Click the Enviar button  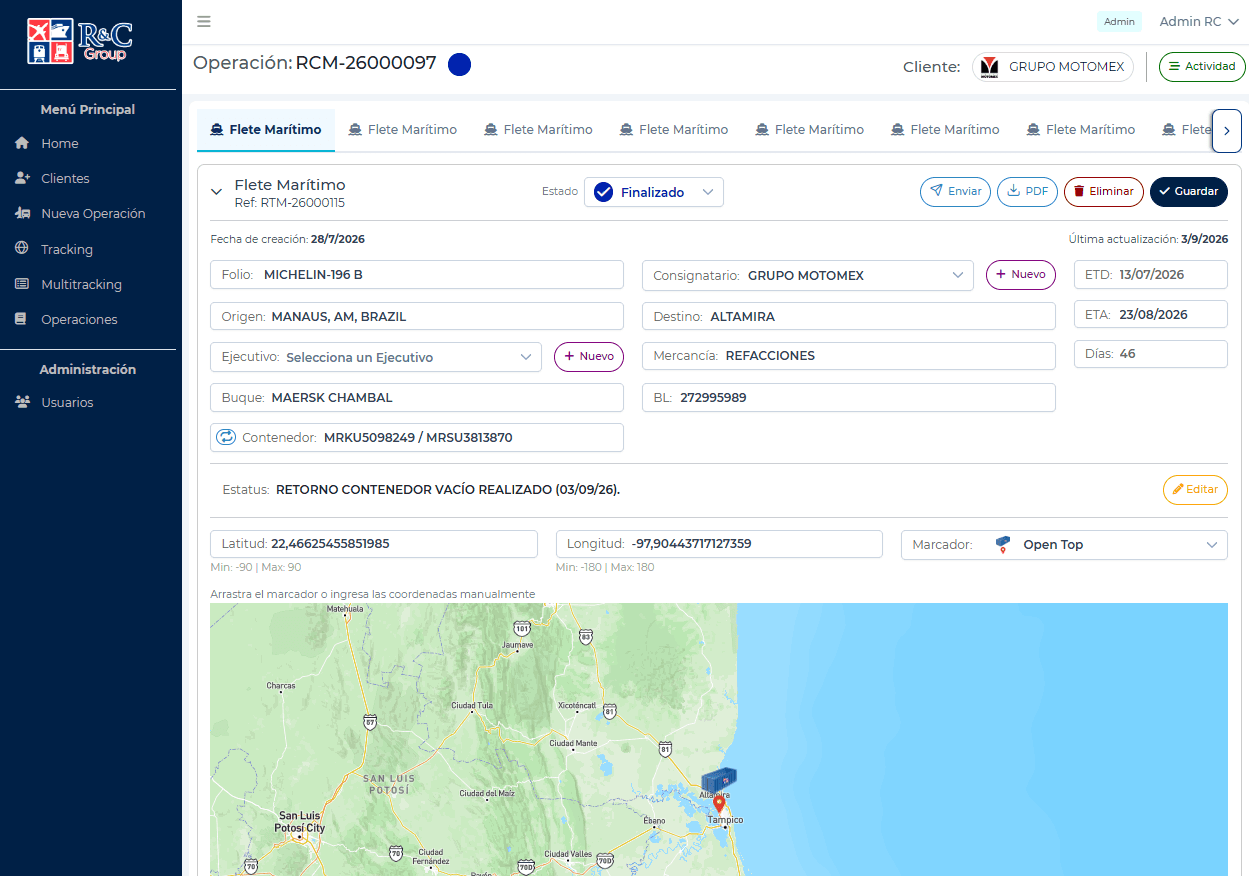click(x=955, y=191)
